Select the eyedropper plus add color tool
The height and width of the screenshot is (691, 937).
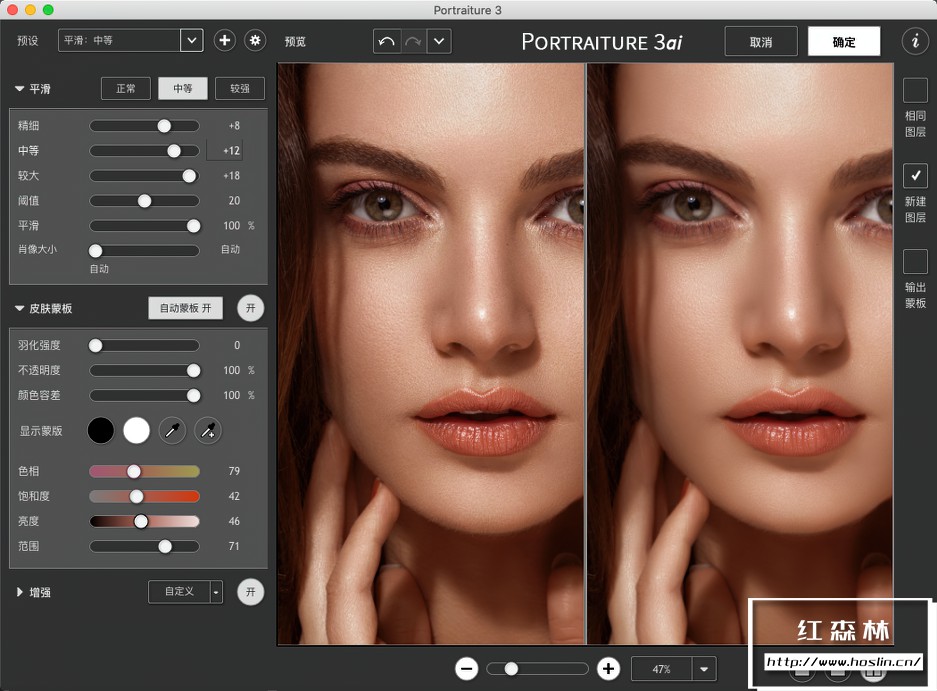click(x=208, y=431)
